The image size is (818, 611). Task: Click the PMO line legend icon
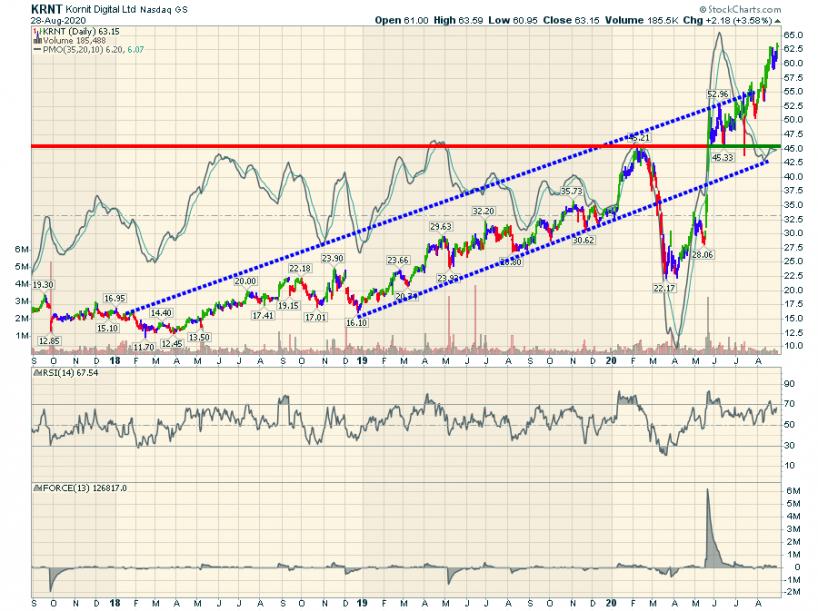(x=36, y=50)
